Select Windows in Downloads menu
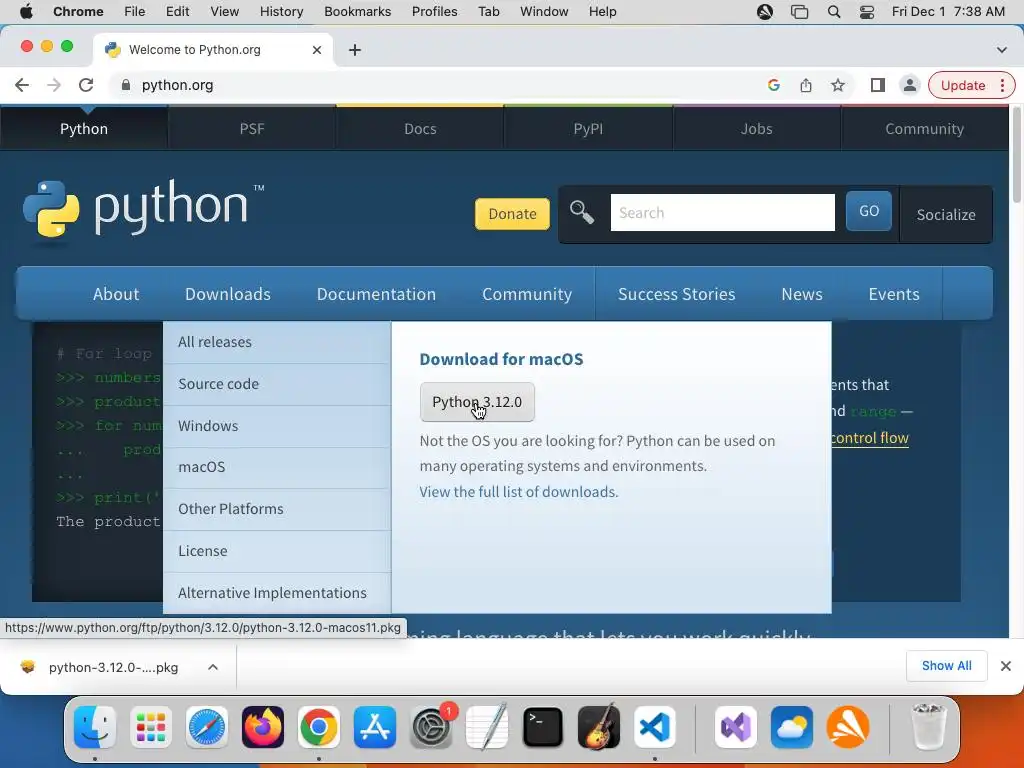 277,426
